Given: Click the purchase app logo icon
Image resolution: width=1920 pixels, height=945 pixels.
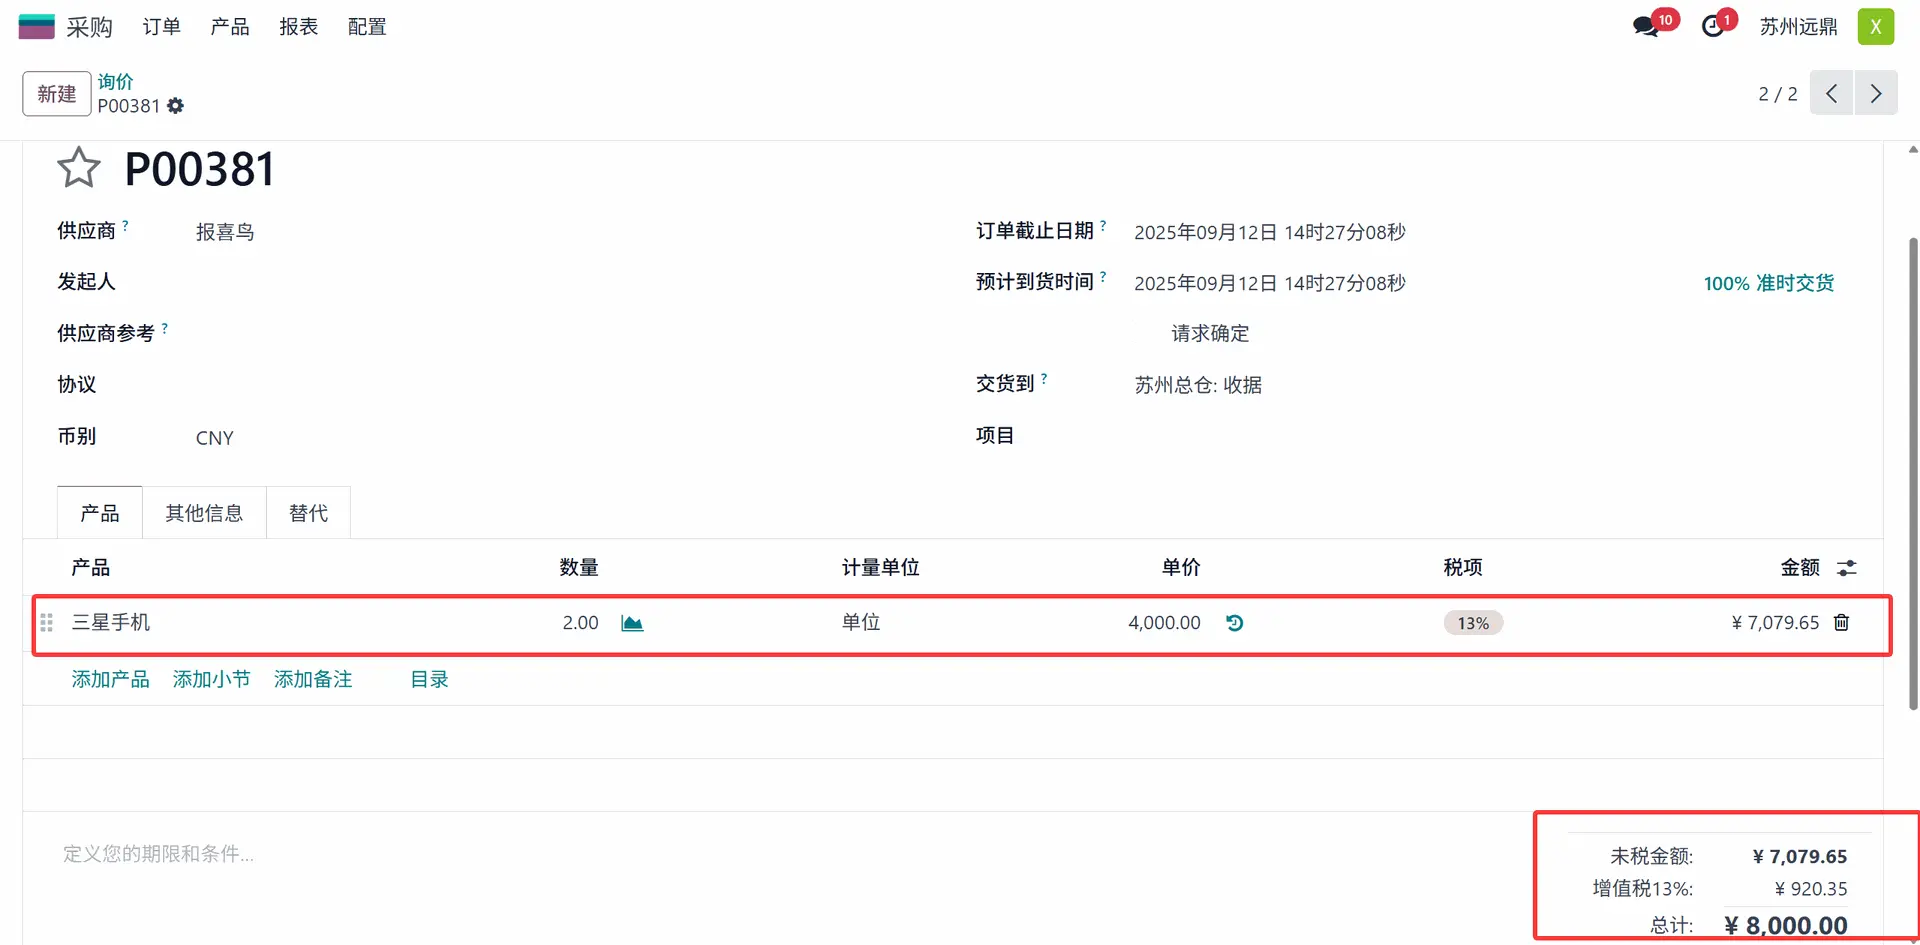Looking at the screenshot, I should click(37, 27).
